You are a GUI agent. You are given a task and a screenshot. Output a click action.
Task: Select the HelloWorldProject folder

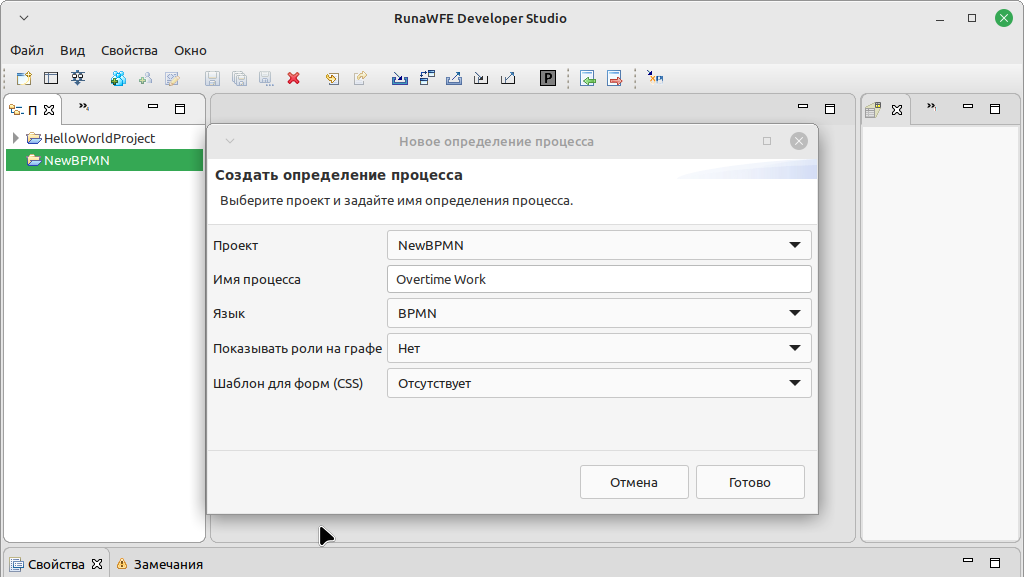[x=91, y=138]
